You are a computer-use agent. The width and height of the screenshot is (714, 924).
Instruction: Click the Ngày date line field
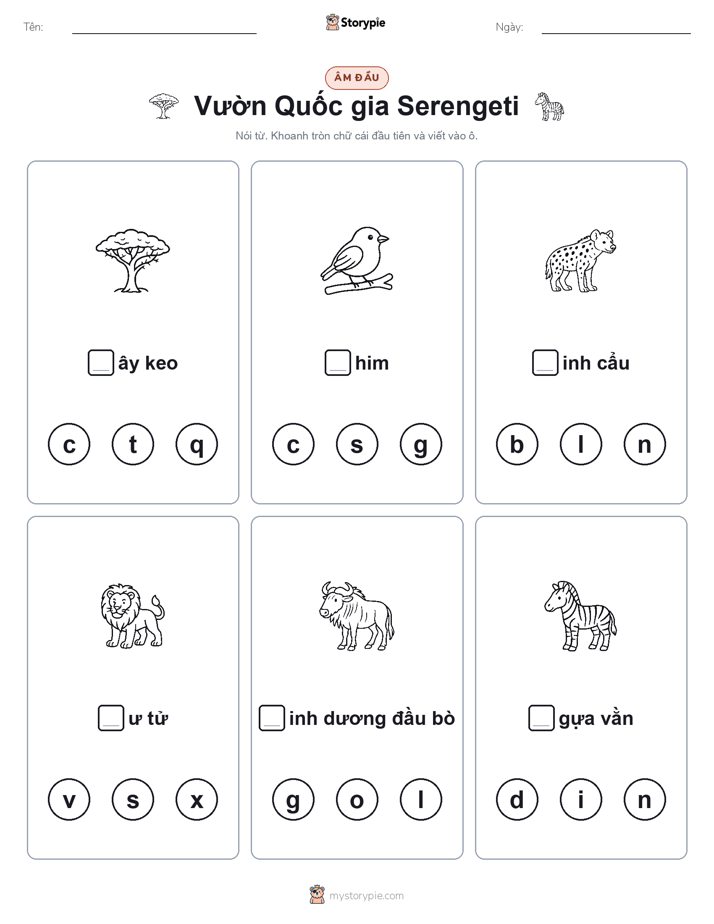(x=616, y=27)
